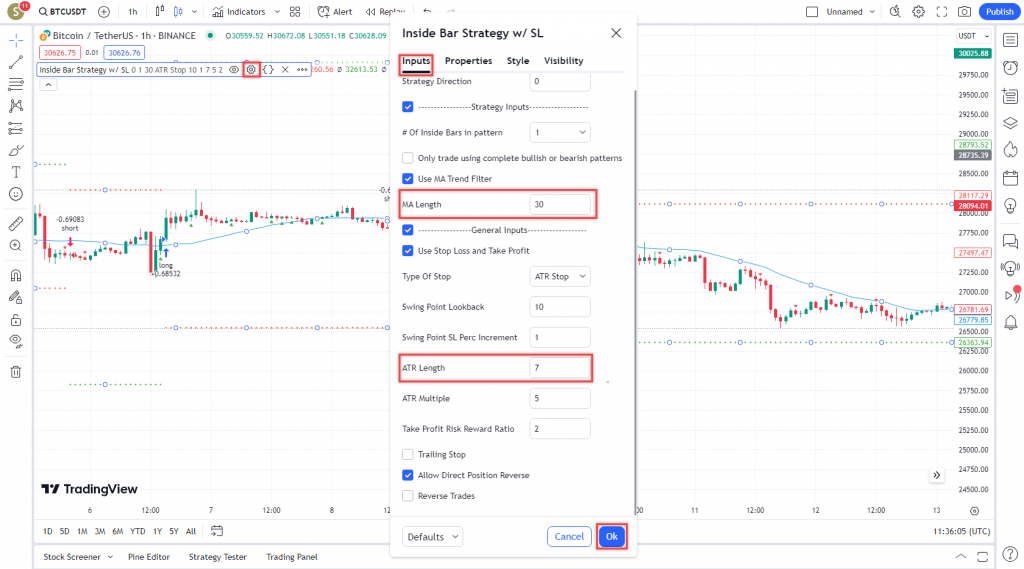The image size is (1024, 569).
Task: Open the emoji icons tool
Action: [x=16, y=194]
